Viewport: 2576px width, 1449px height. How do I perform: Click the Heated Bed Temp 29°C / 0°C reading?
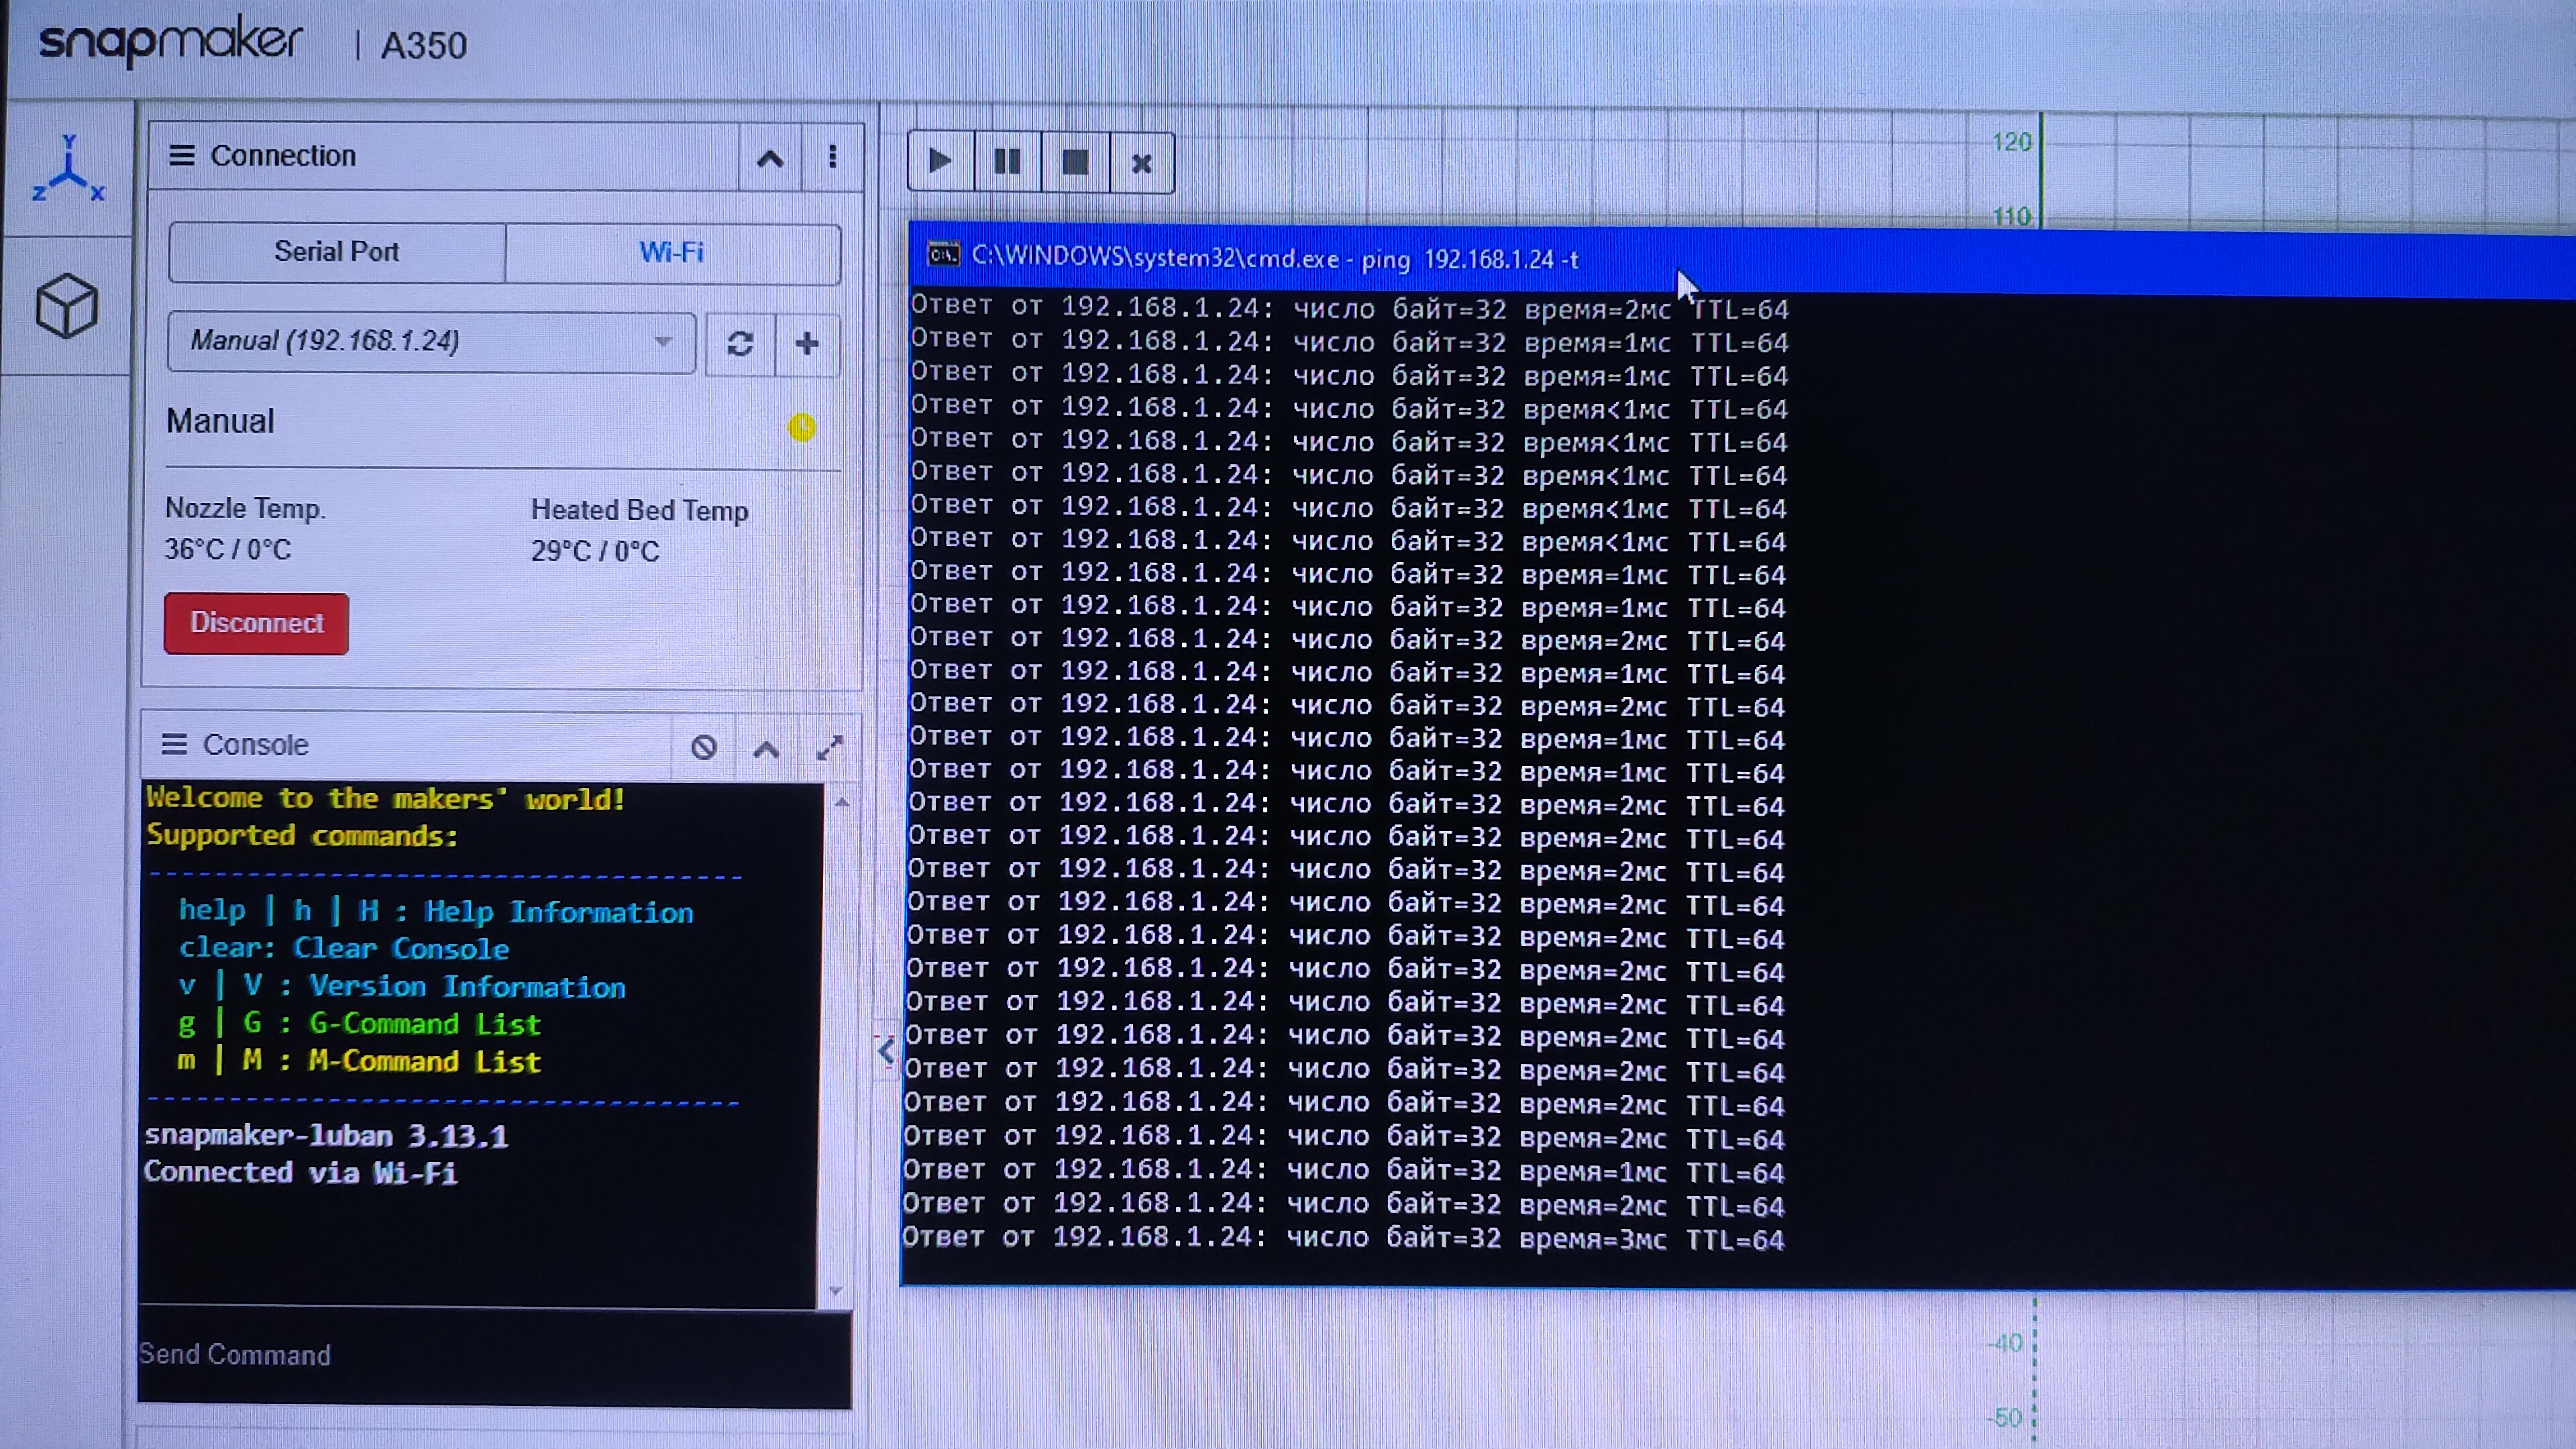(x=639, y=531)
